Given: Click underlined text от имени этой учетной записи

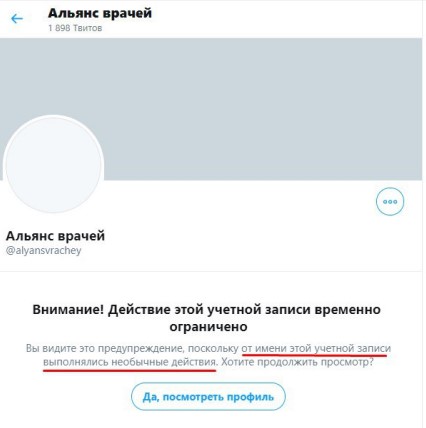Looking at the screenshot, I should tap(316, 349).
